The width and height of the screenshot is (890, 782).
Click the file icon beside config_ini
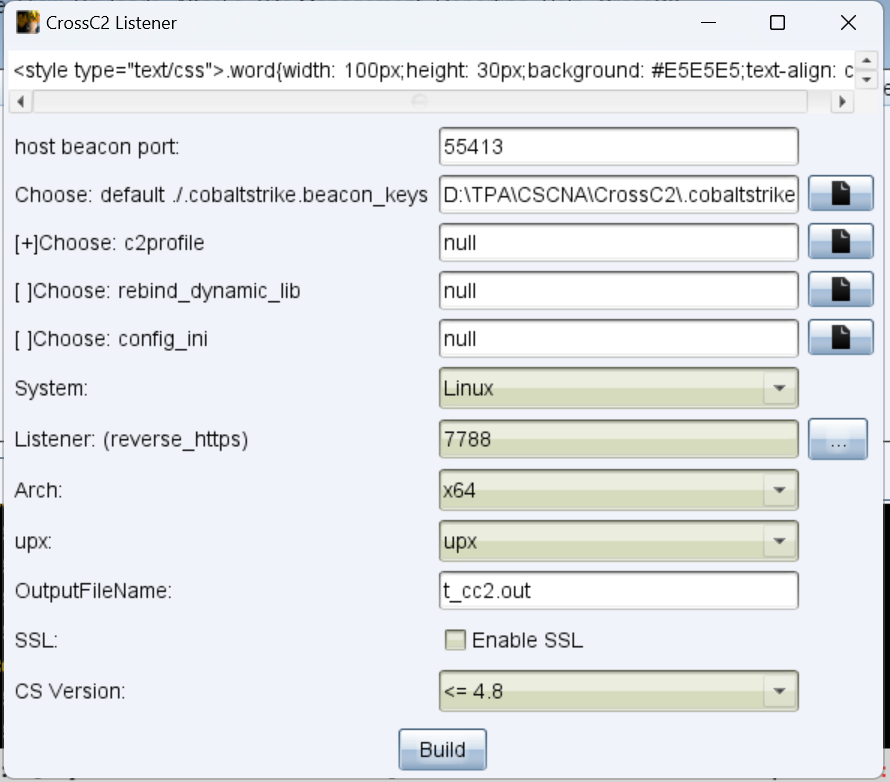click(x=838, y=338)
